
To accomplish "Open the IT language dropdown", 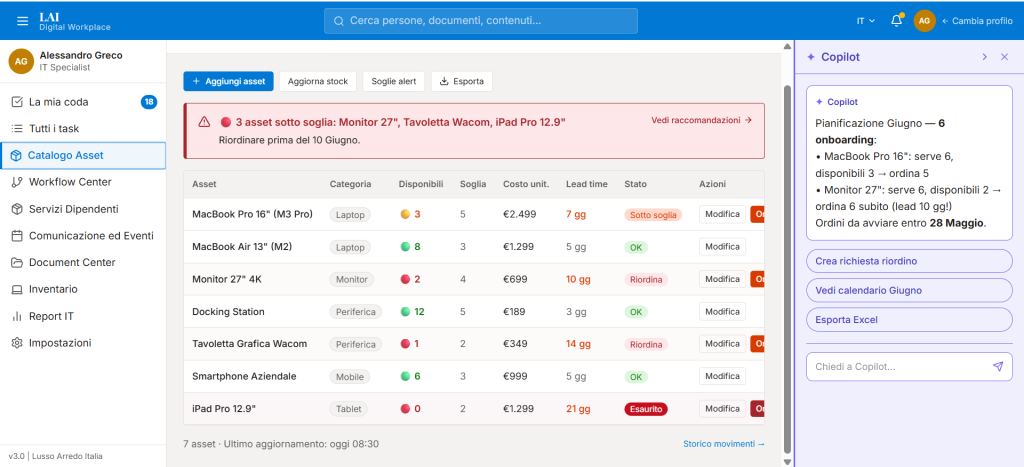I will point(865,21).
